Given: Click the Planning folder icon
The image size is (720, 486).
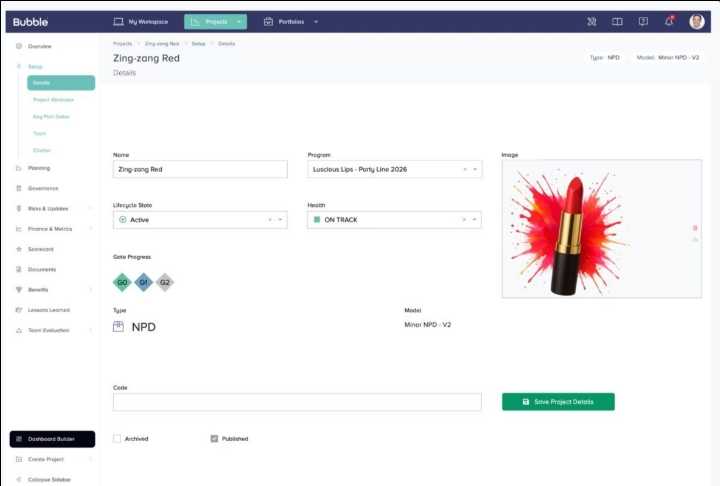Looking at the screenshot, I should pos(19,168).
